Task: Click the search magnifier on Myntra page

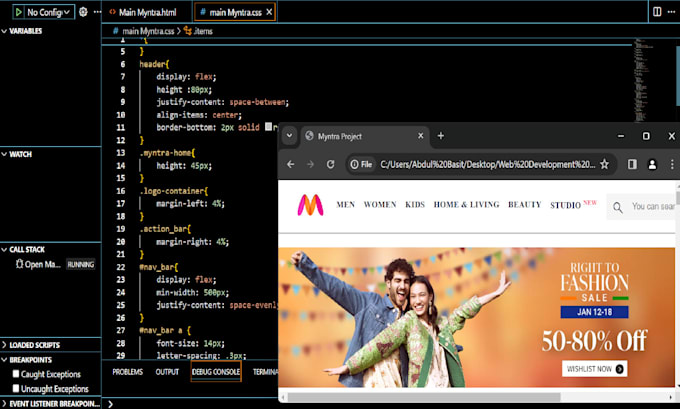Action: (618, 207)
